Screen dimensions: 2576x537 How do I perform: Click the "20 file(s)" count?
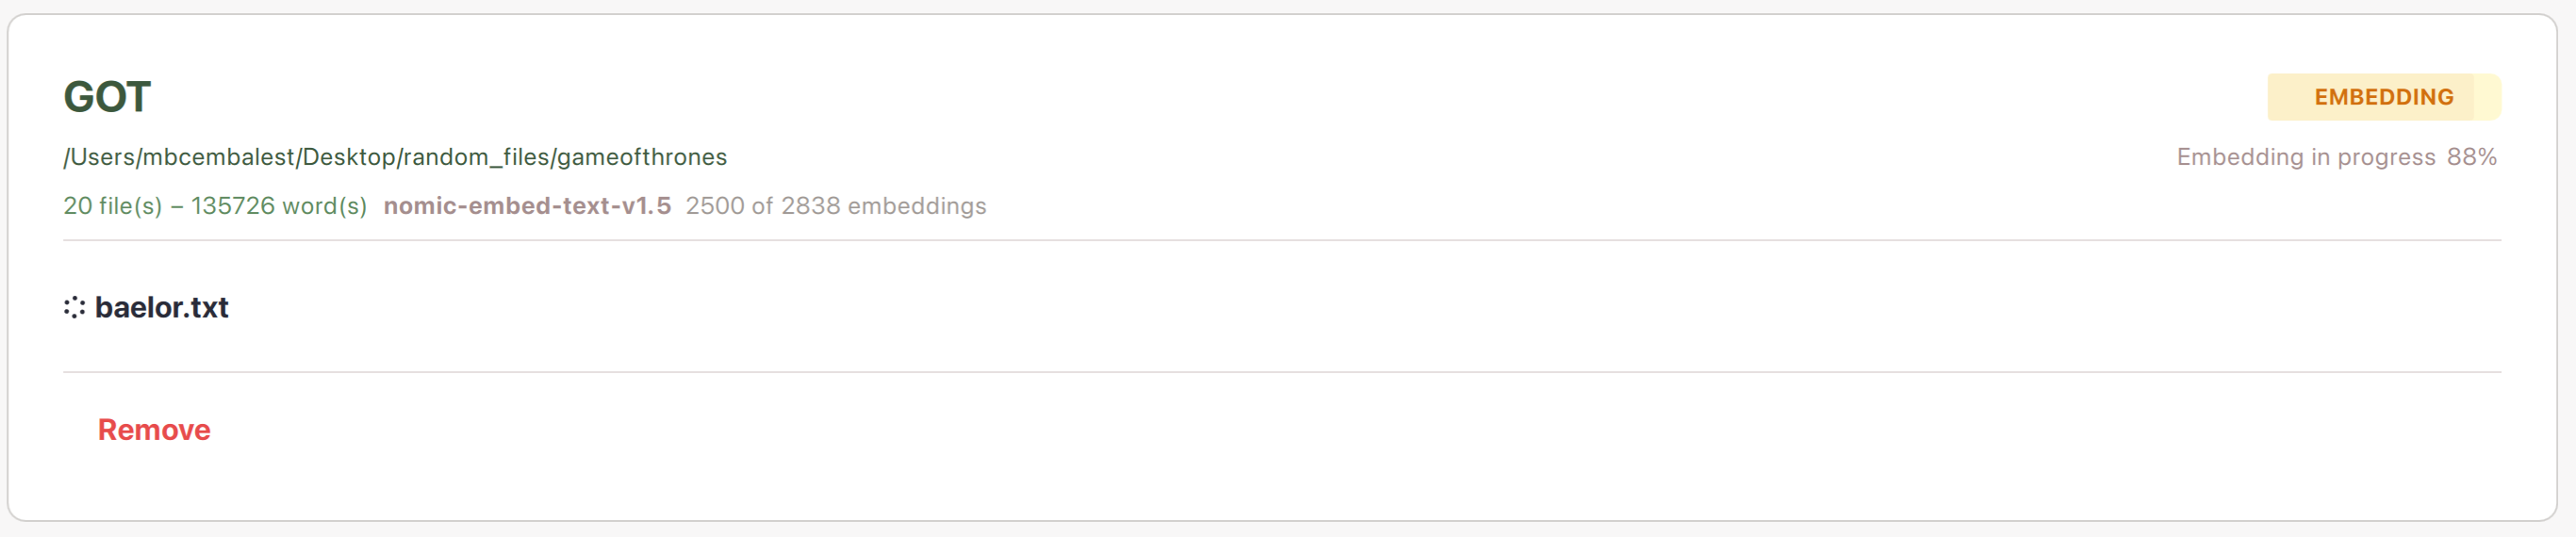tap(112, 206)
